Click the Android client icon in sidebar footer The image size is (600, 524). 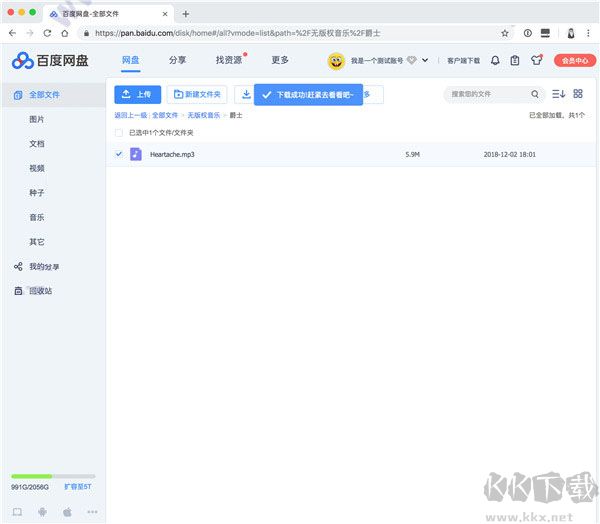pos(42,511)
